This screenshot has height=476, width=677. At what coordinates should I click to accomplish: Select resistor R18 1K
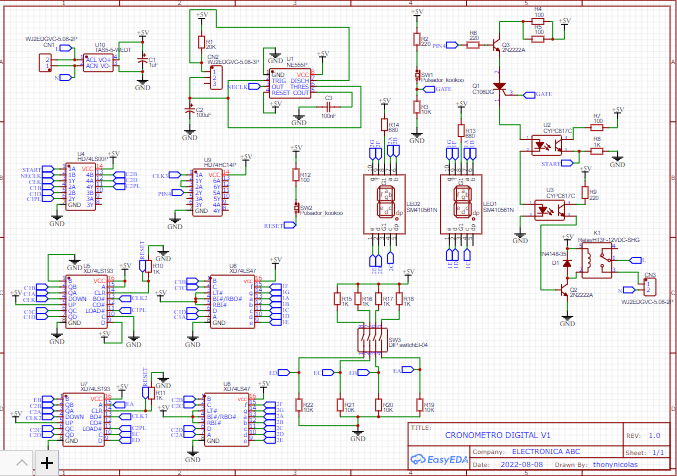click(399, 299)
